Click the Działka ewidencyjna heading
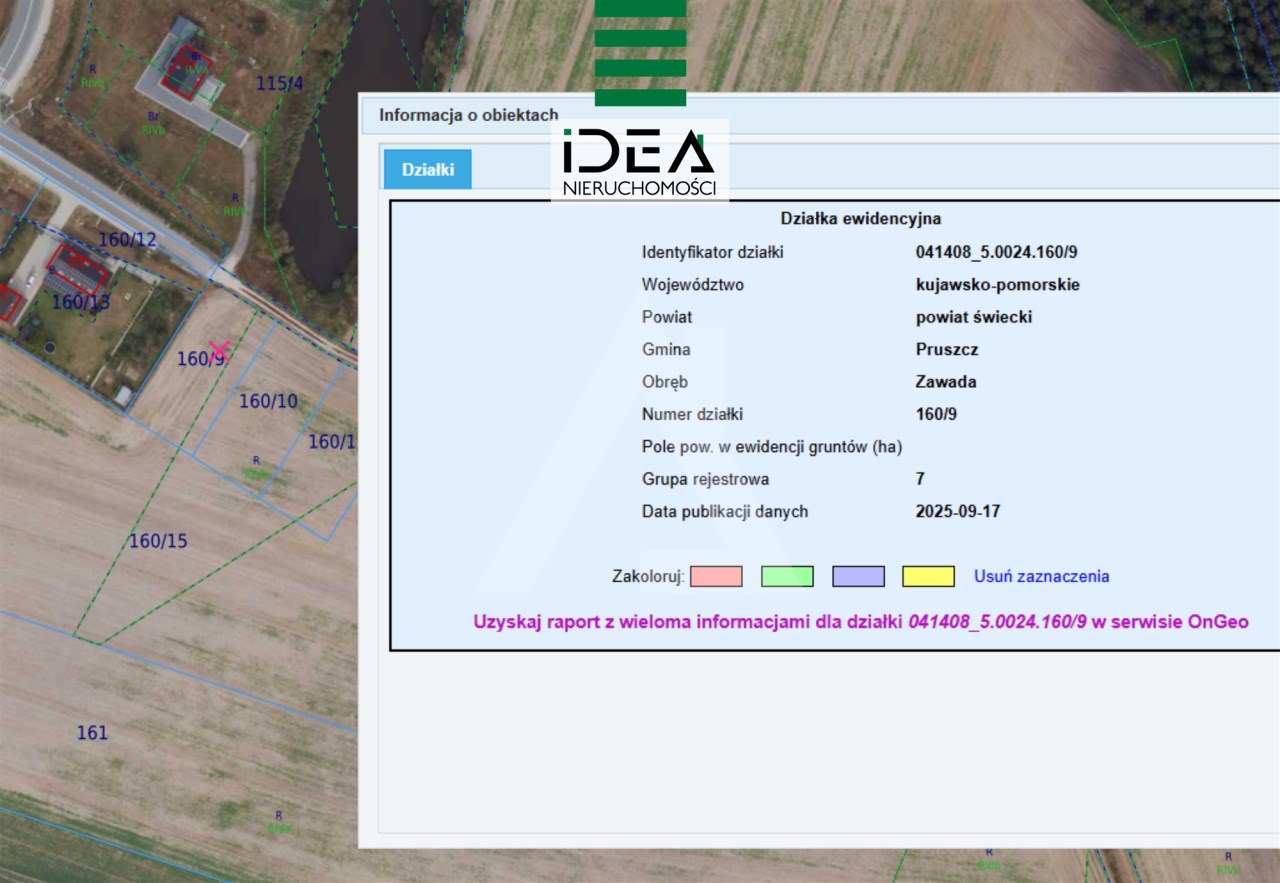This screenshot has height=883, width=1280. click(x=860, y=218)
